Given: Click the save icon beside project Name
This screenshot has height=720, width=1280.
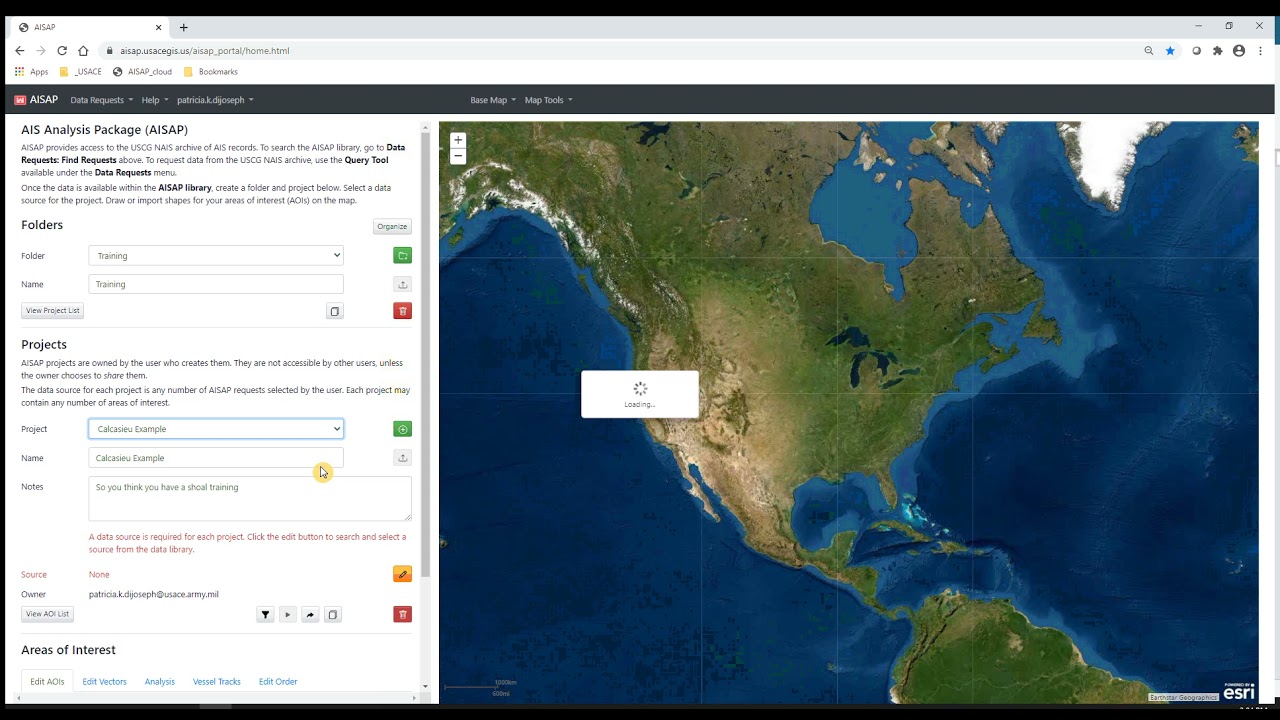Looking at the screenshot, I should click(x=402, y=458).
